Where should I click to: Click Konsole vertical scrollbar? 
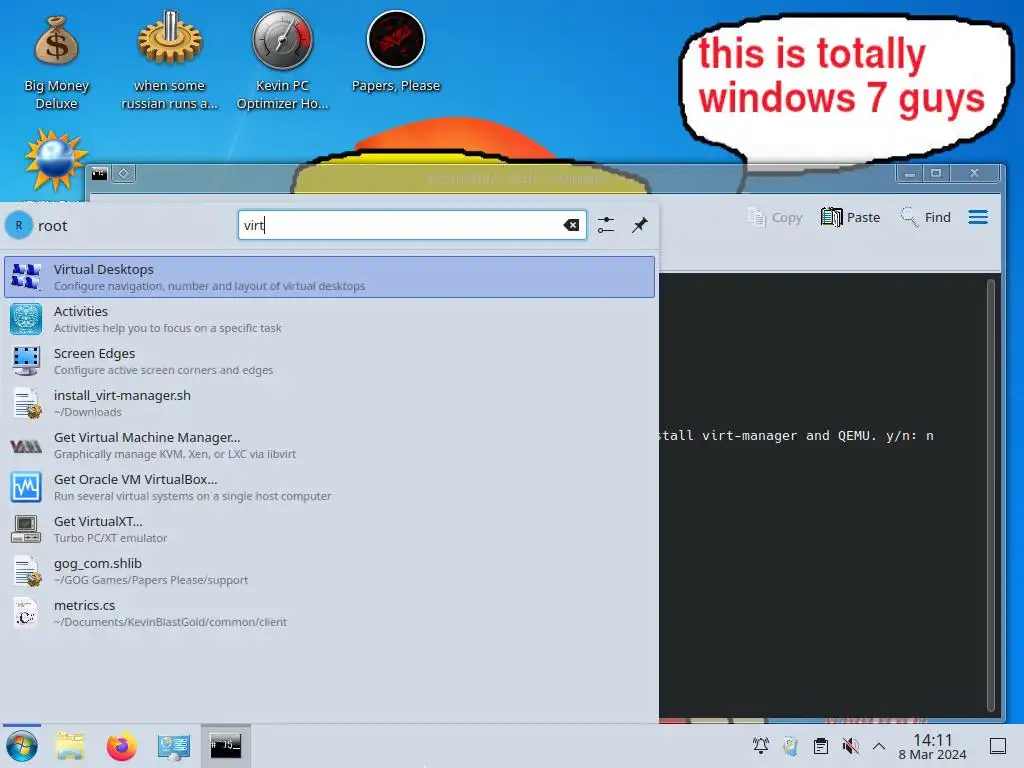coord(991,496)
